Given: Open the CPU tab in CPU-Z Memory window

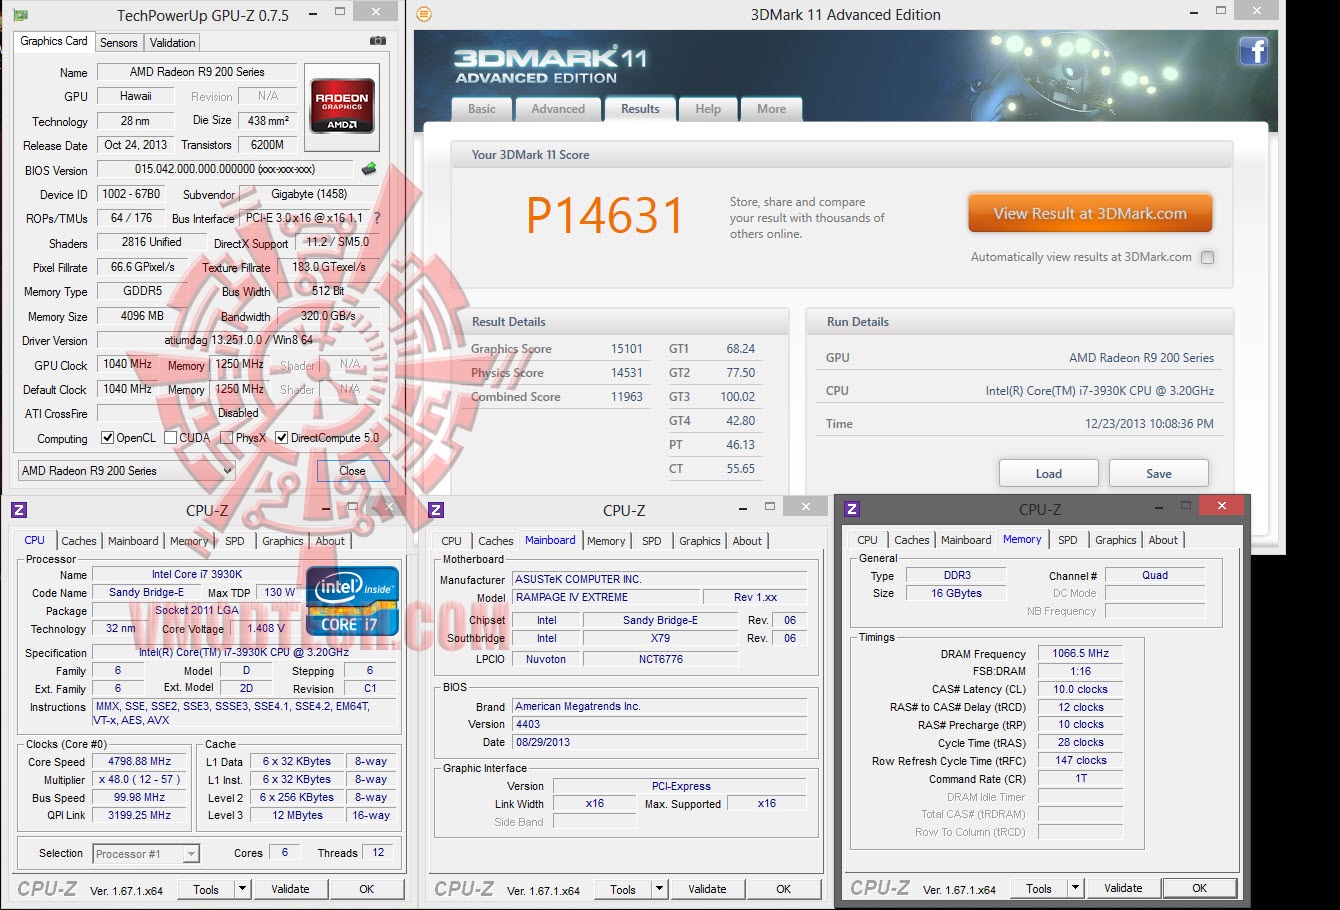Looking at the screenshot, I should point(867,540).
